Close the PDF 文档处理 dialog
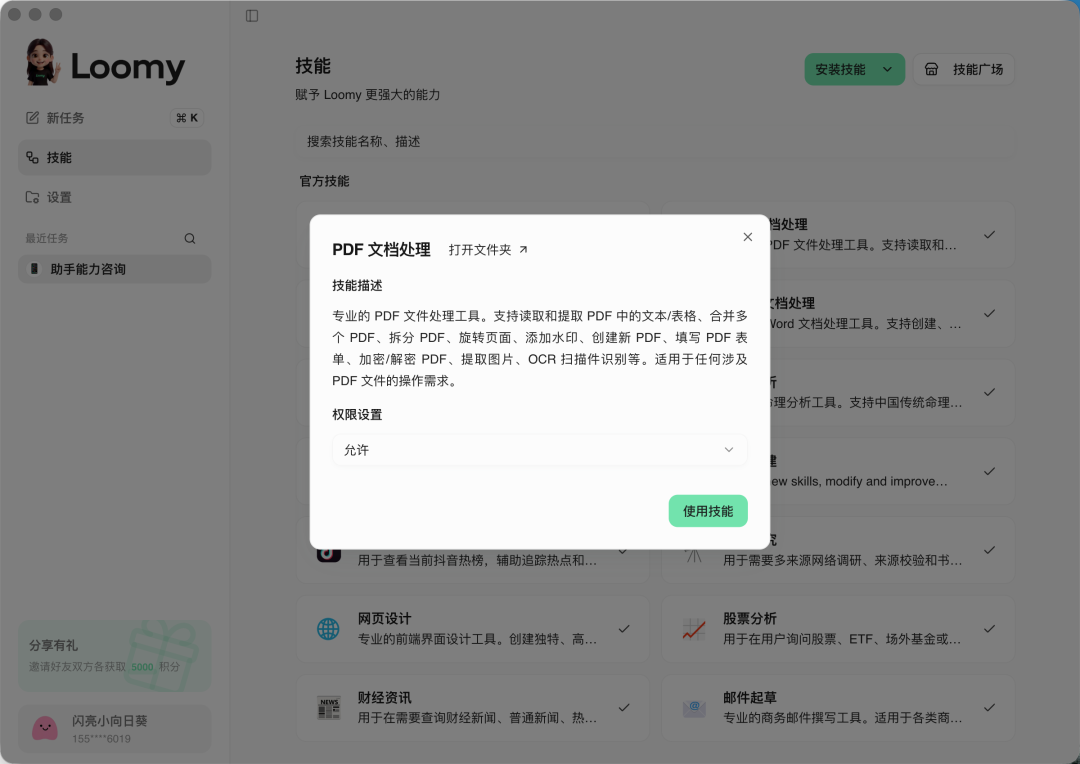The image size is (1080, 764). click(x=747, y=237)
